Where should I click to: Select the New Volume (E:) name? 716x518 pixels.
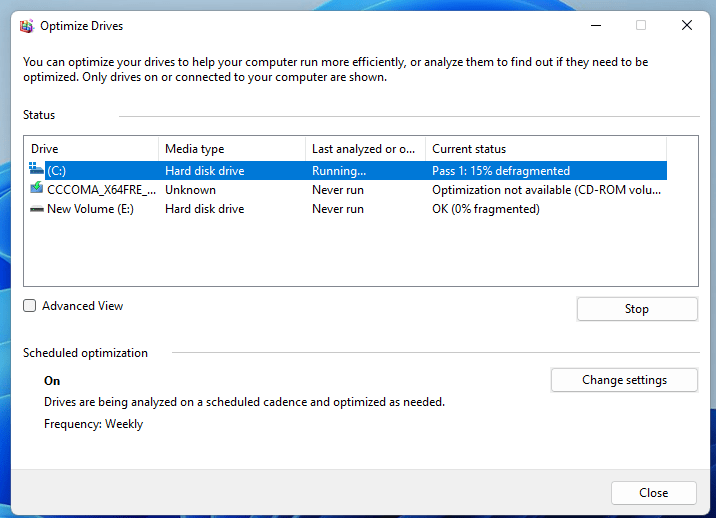click(90, 209)
